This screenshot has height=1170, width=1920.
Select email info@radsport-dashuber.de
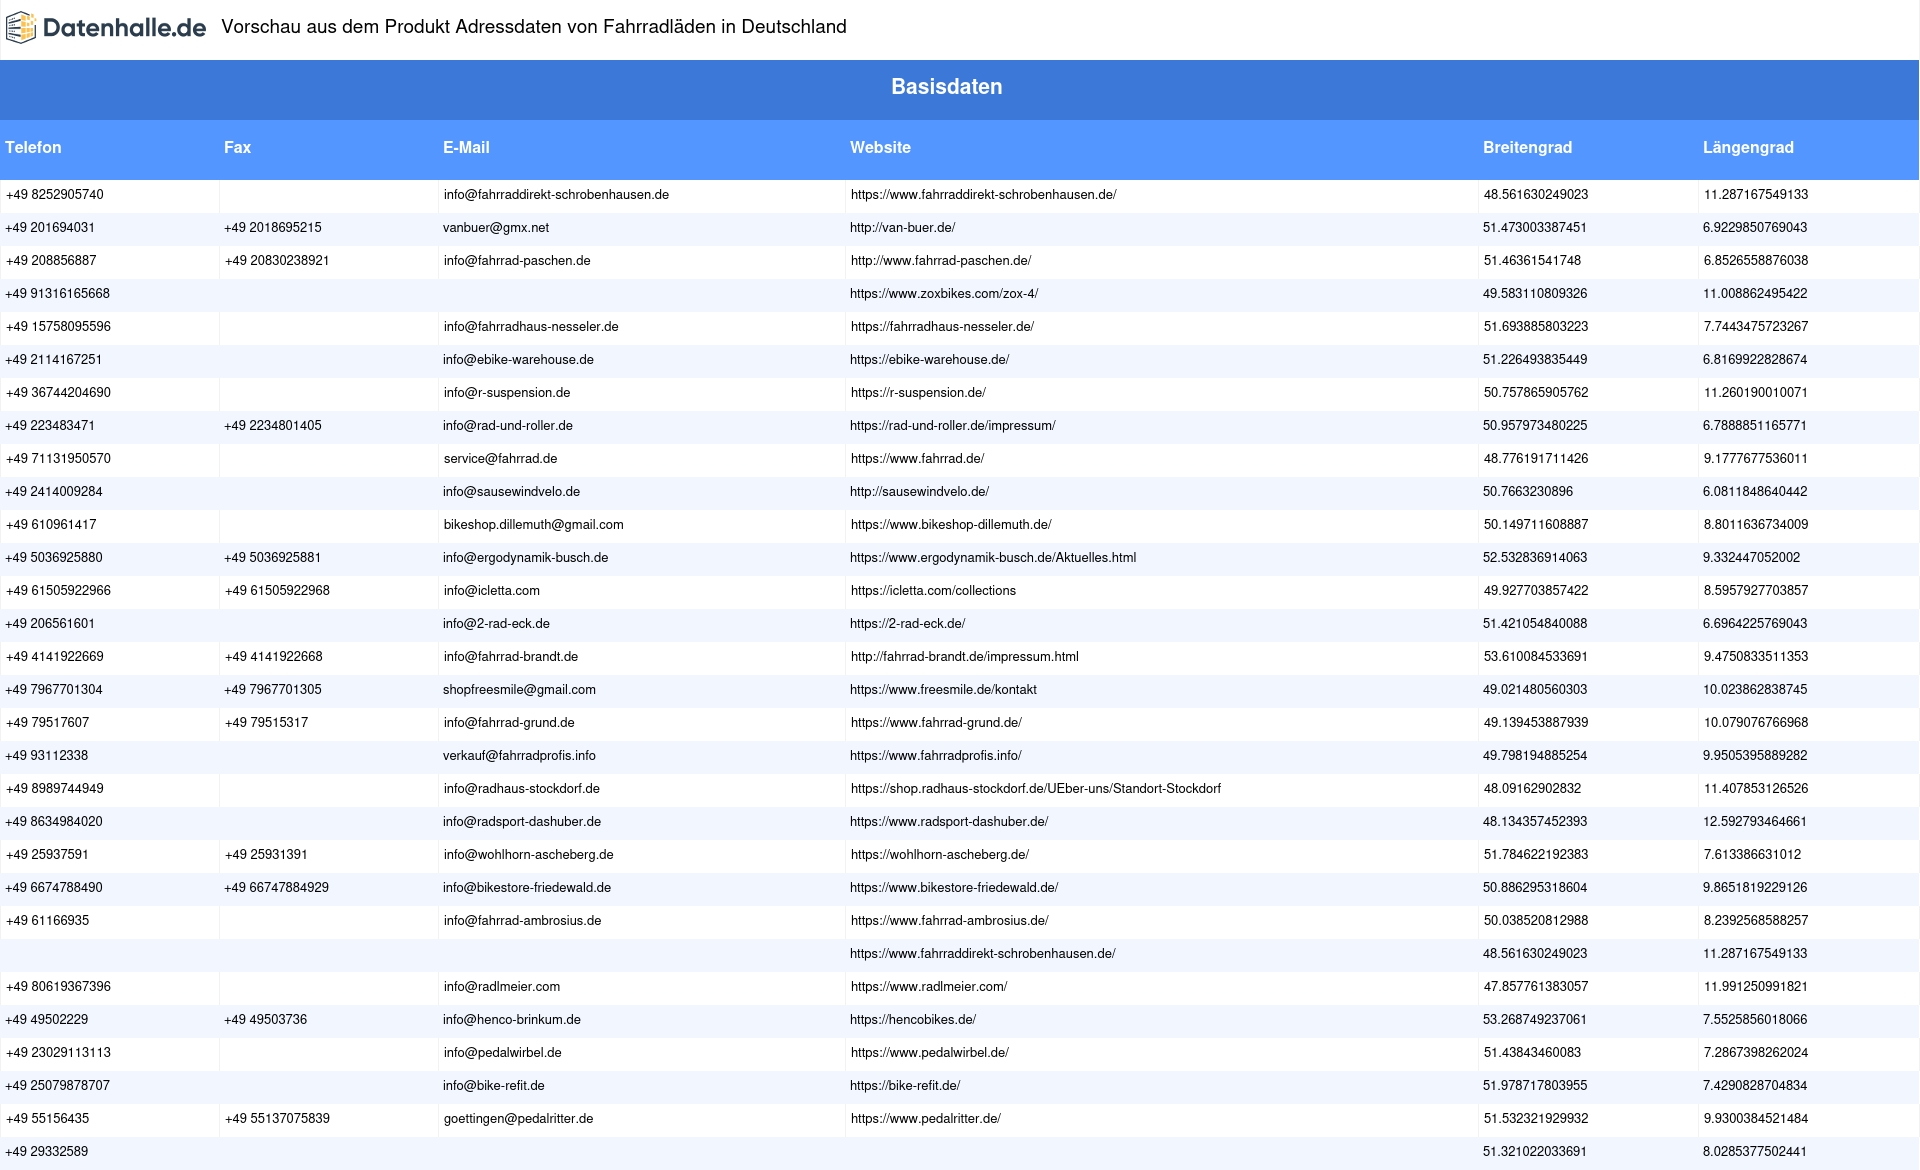[x=522, y=822]
